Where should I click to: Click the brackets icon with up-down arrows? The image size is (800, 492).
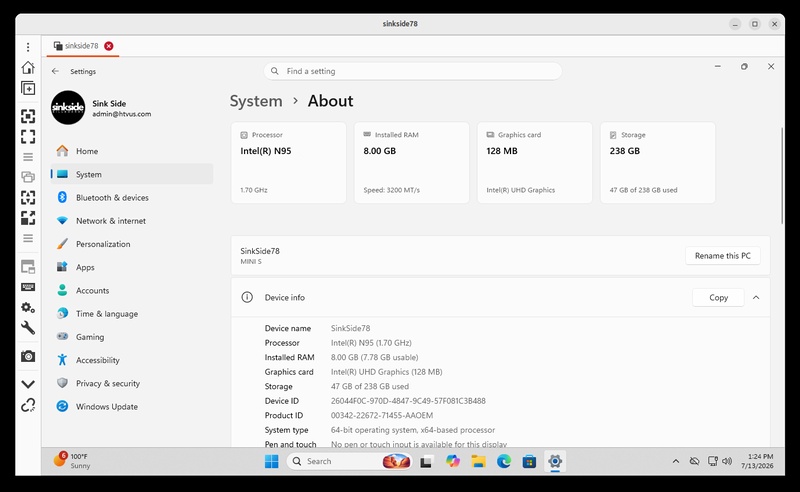[28, 198]
